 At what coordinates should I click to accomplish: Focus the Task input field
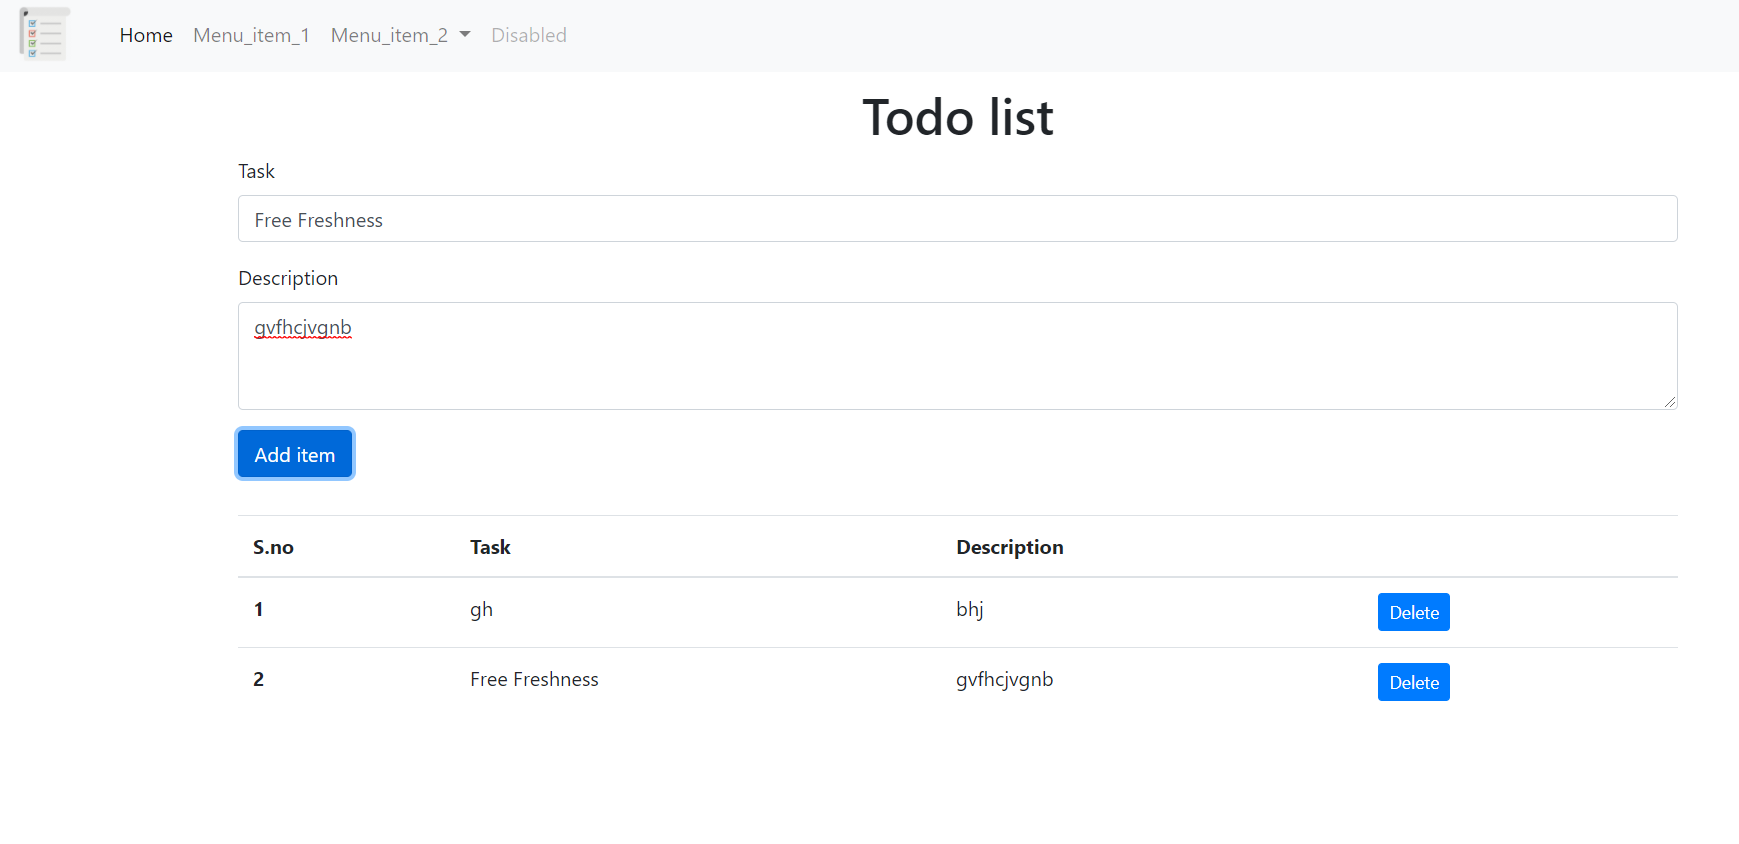[x=957, y=219]
